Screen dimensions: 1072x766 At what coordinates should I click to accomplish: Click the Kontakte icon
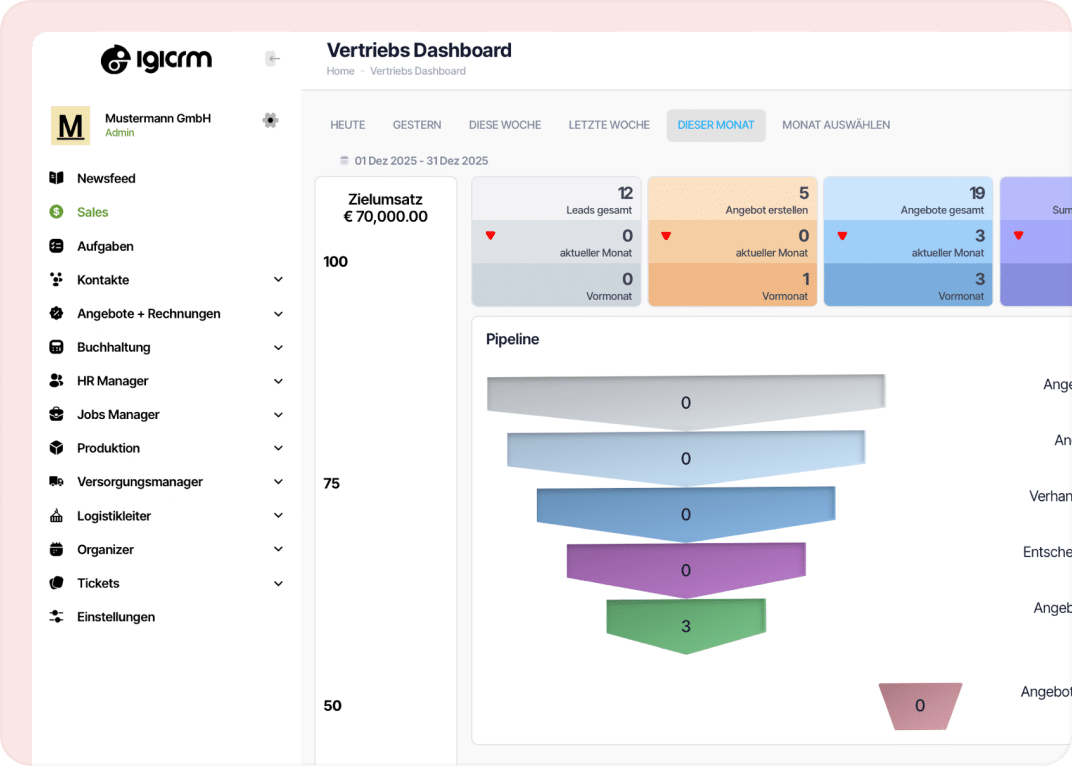57,280
